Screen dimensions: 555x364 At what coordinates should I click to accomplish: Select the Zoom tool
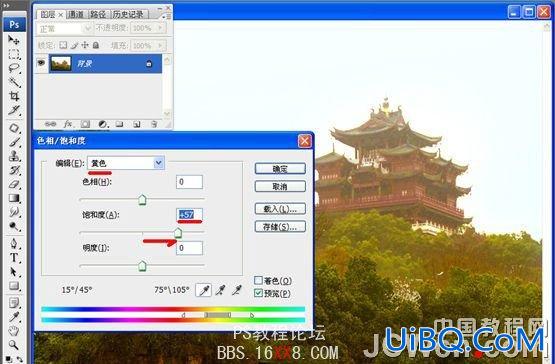pos(14,345)
